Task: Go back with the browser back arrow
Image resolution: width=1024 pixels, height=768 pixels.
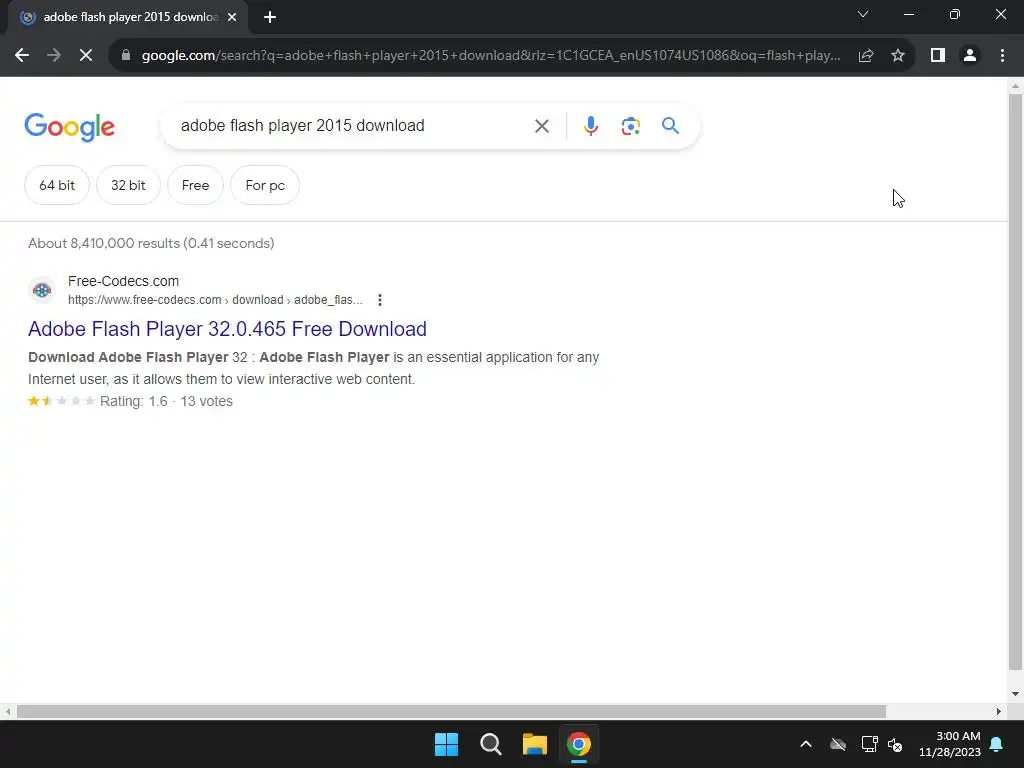Action: click(x=22, y=56)
